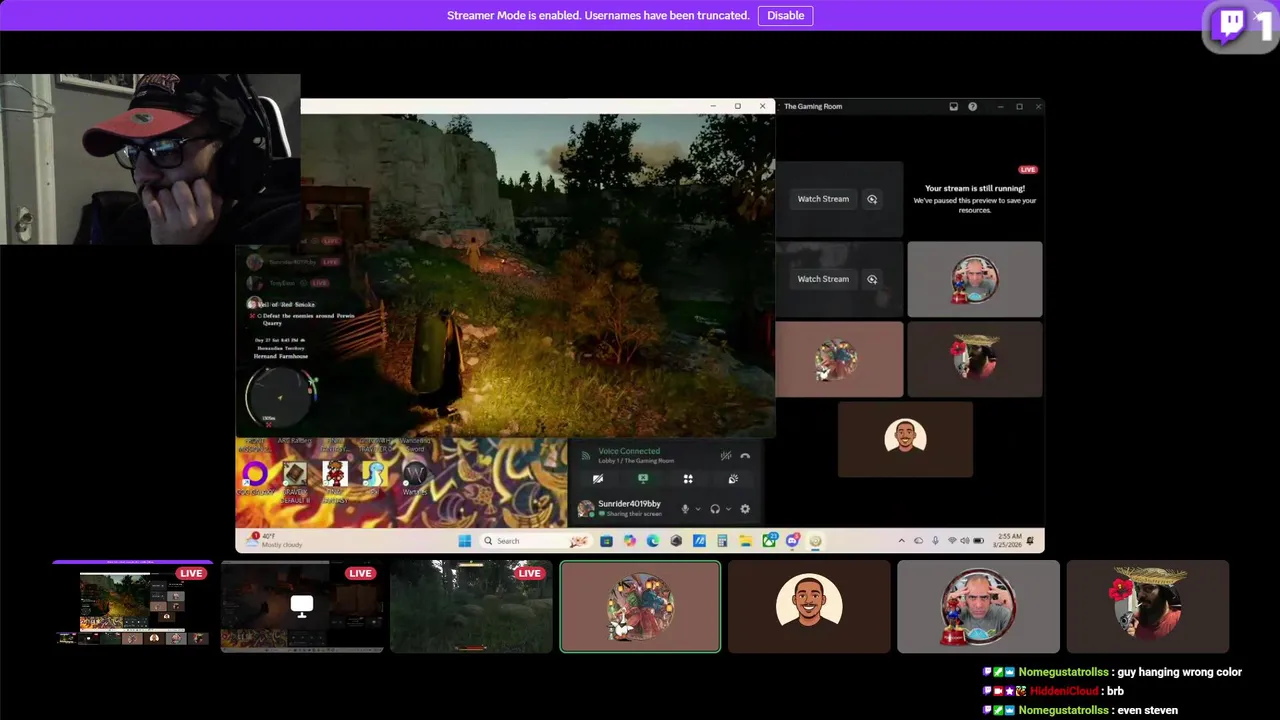This screenshot has height=720, width=1280.
Task: Open the inbox icon in The Gaming Room window
Action: [953, 106]
